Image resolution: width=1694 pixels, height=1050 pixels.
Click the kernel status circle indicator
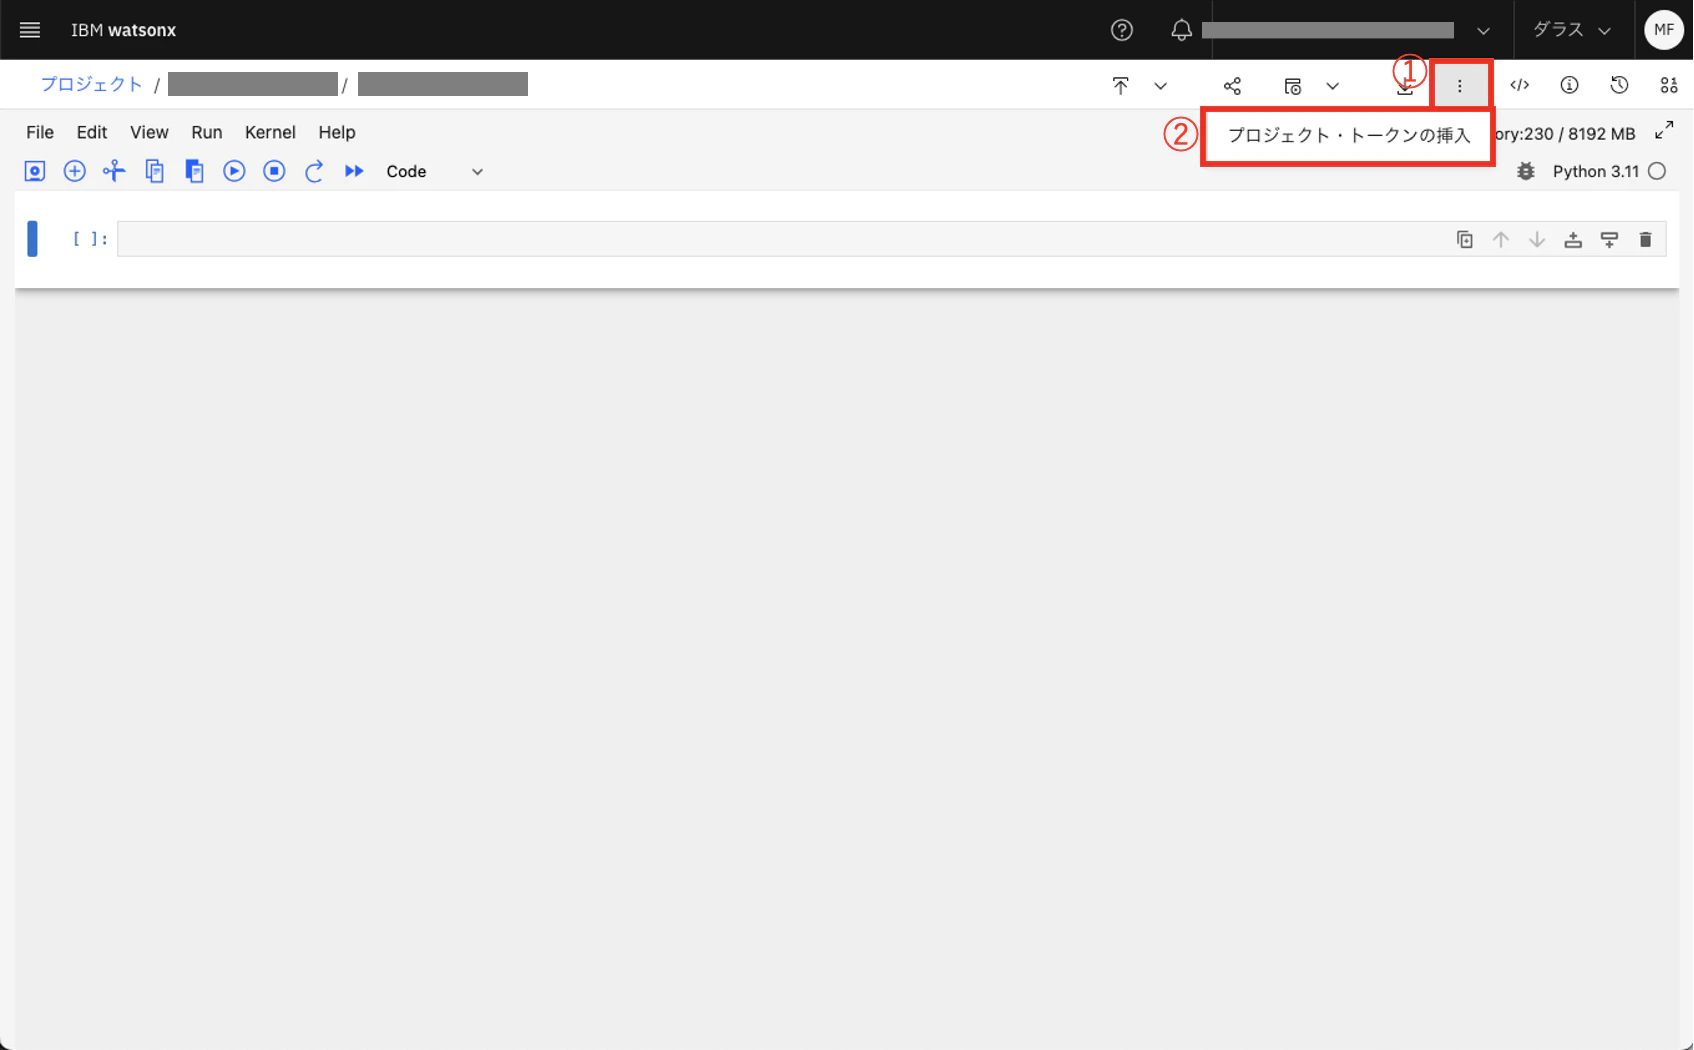click(1657, 171)
